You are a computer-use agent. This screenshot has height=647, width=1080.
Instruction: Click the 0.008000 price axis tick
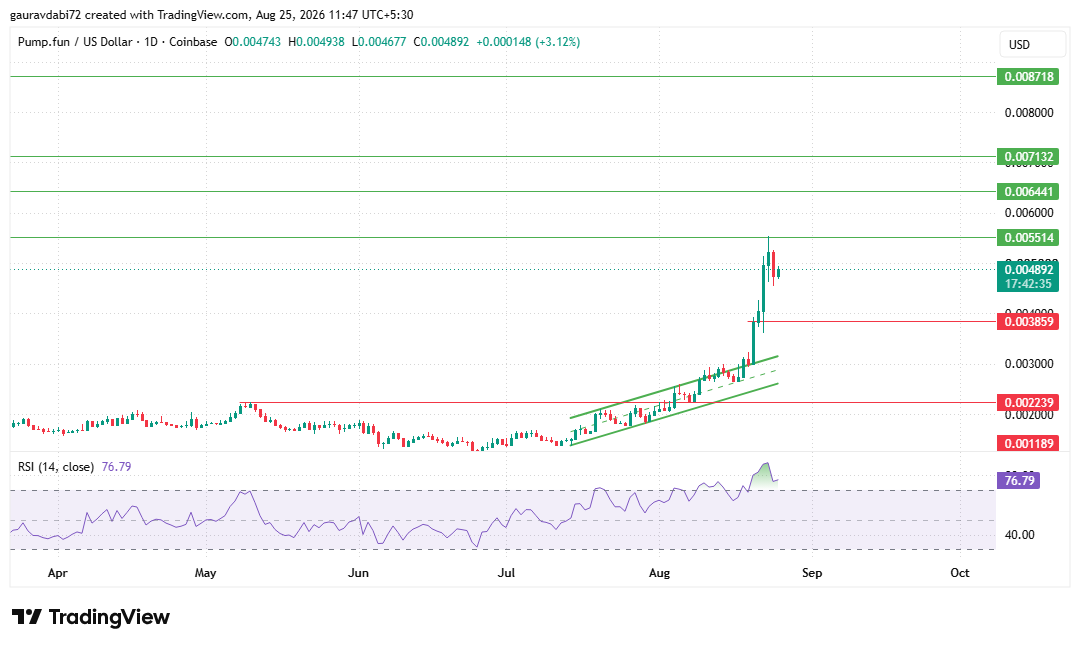[1029, 112]
